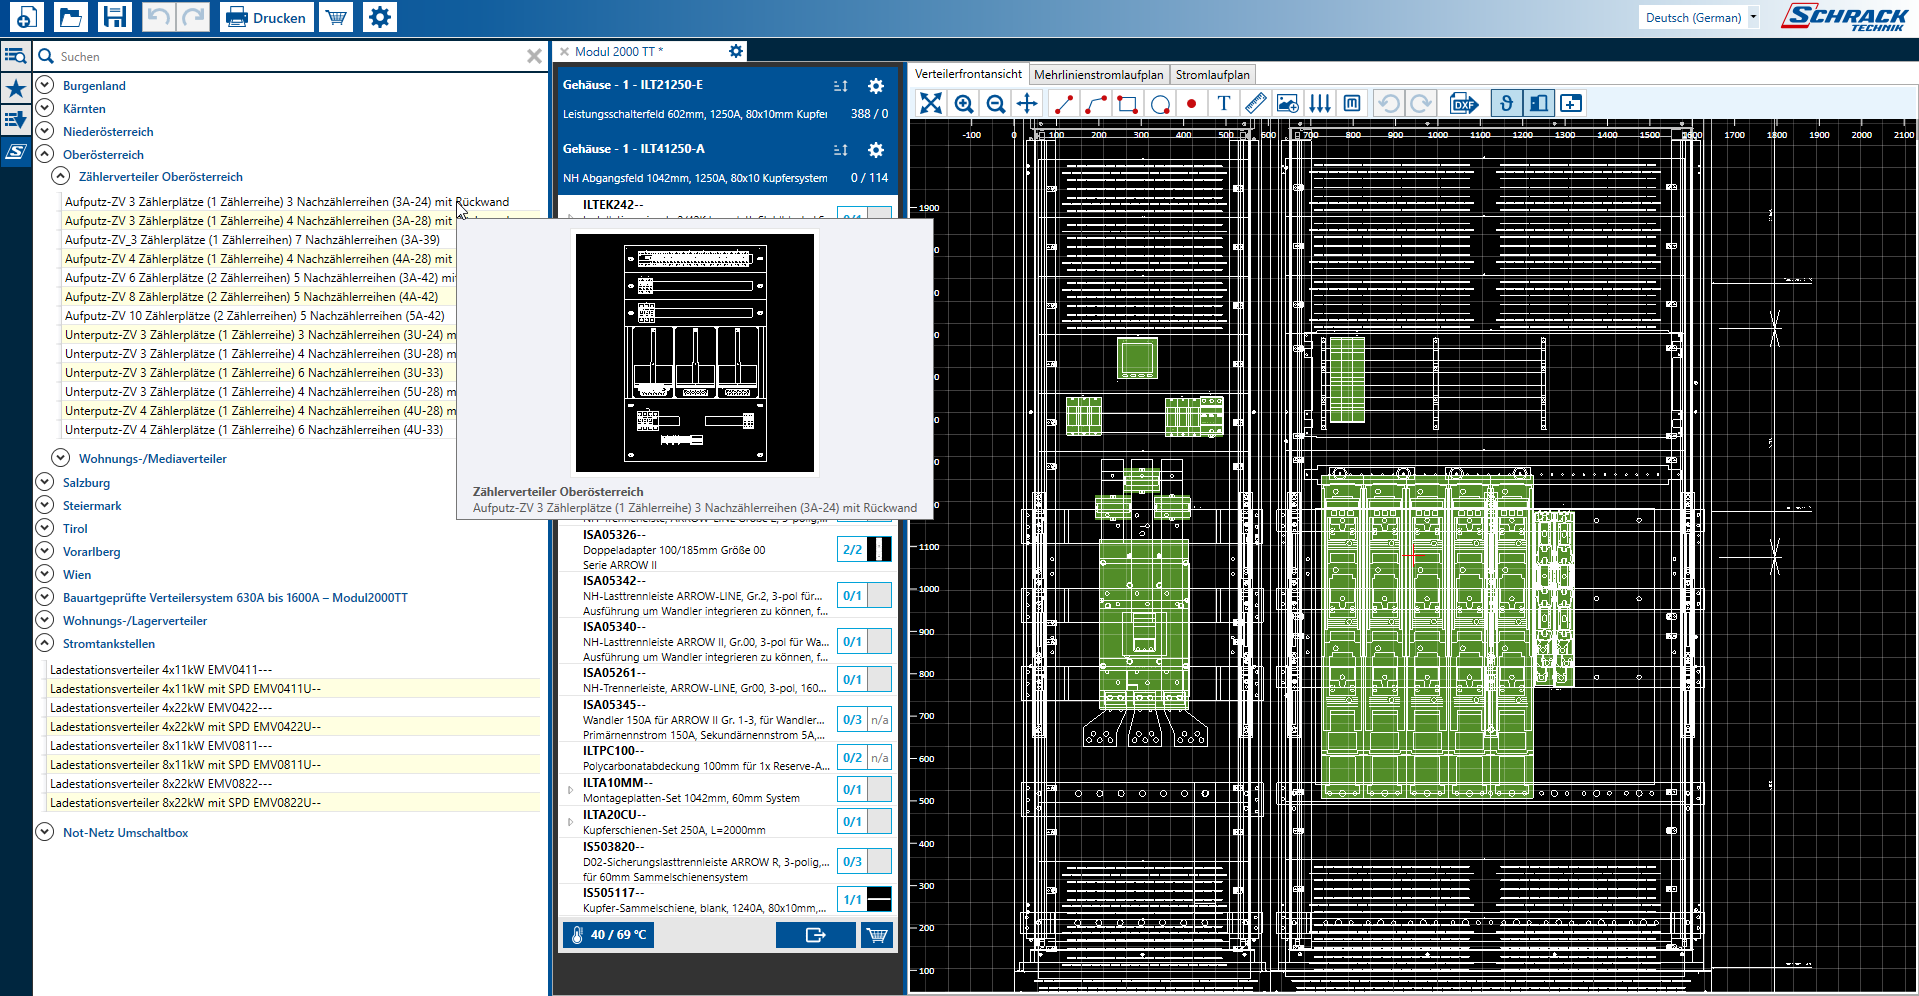Sort items of Gehäuse ILT41250-A

pos(841,150)
